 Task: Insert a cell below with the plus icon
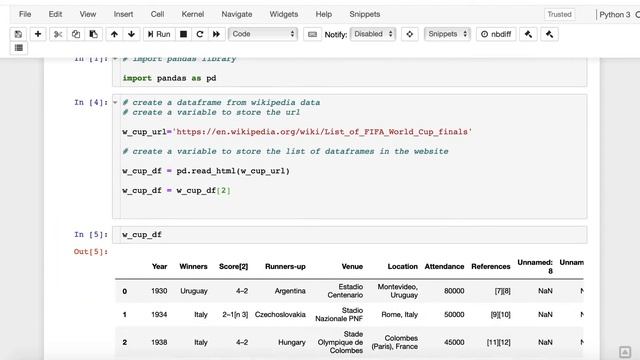38,34
